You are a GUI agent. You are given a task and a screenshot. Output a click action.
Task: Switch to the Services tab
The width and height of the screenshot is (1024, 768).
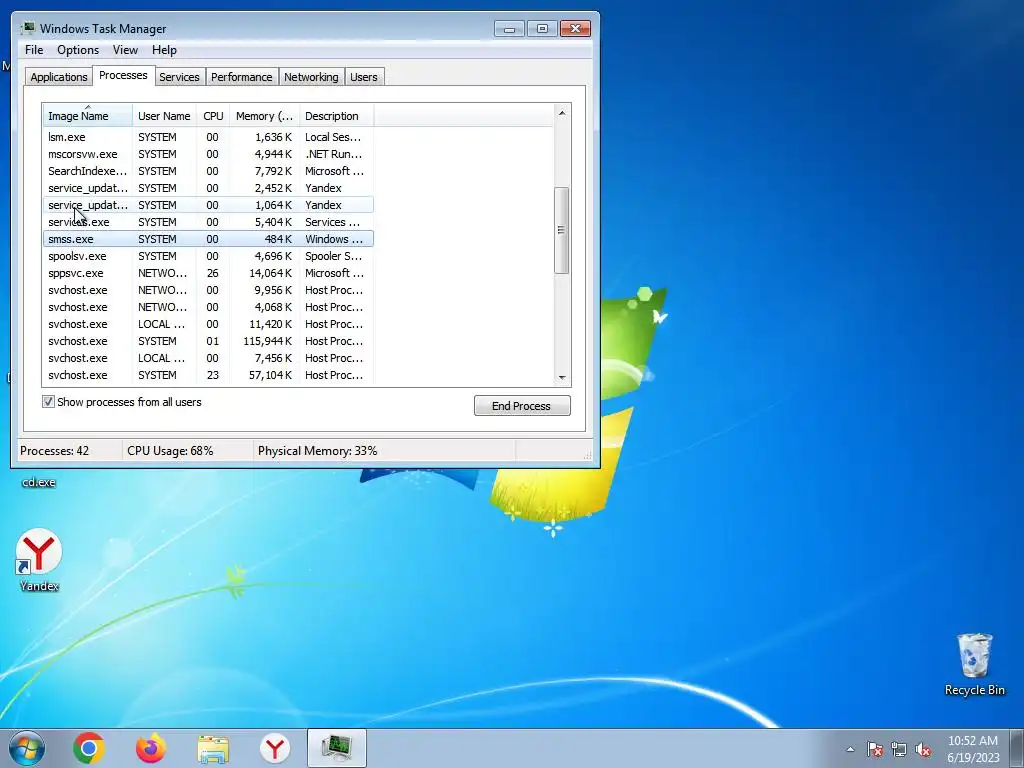[x=179, y=77]
